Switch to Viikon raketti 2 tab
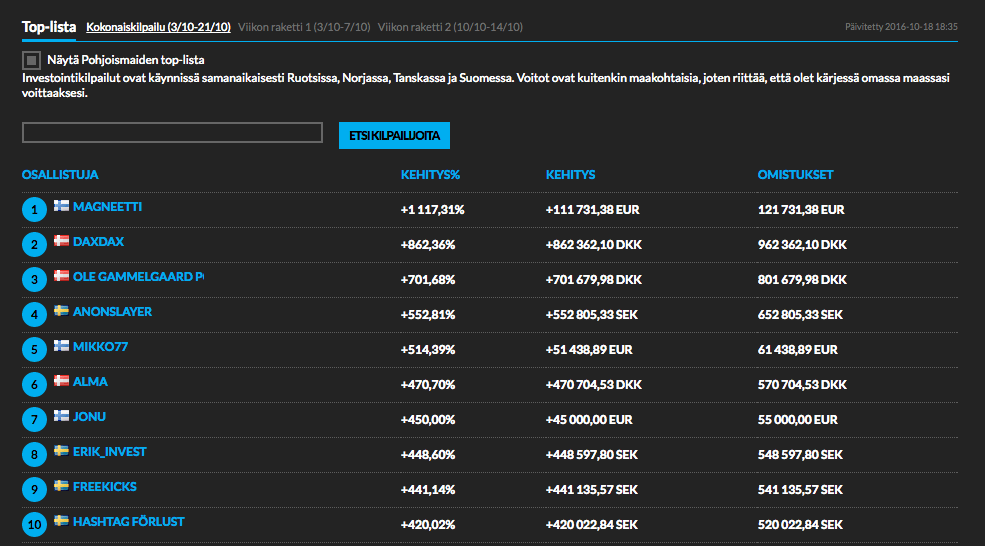Viewport: 985px width, 546px height. [x=450, y=27]
